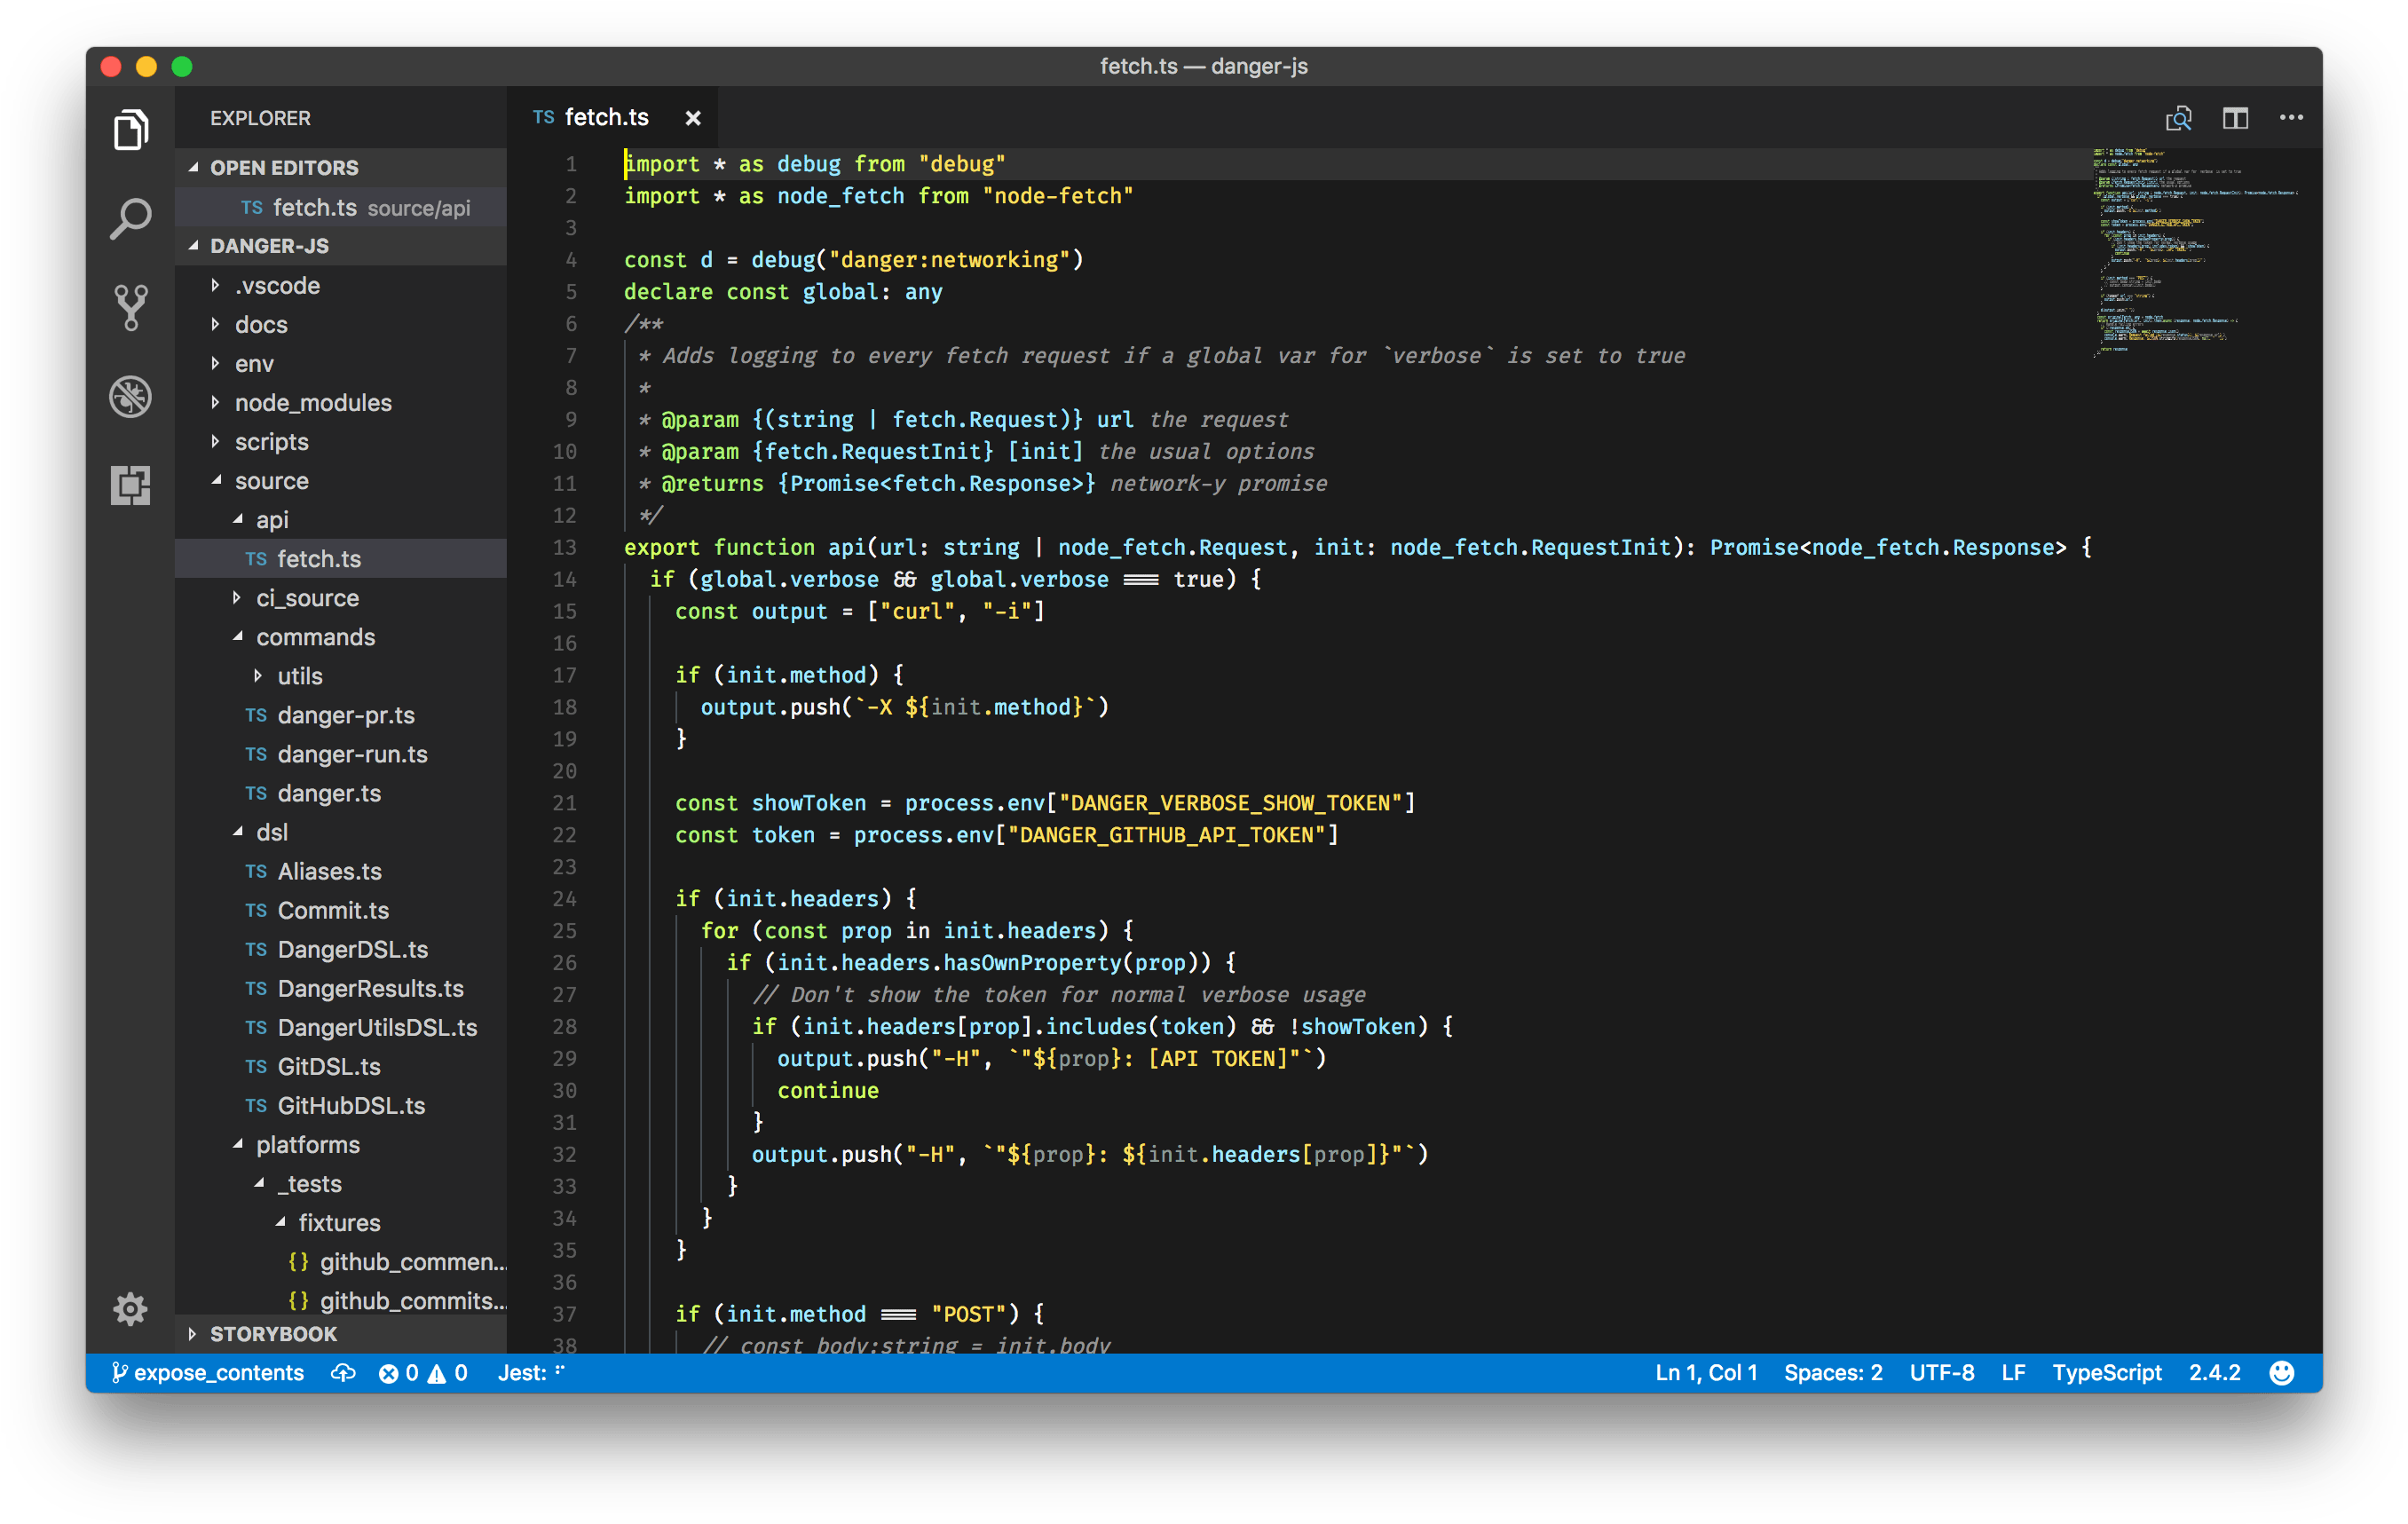
Task: Collapse the commands folder
Action: pos(341,636)
